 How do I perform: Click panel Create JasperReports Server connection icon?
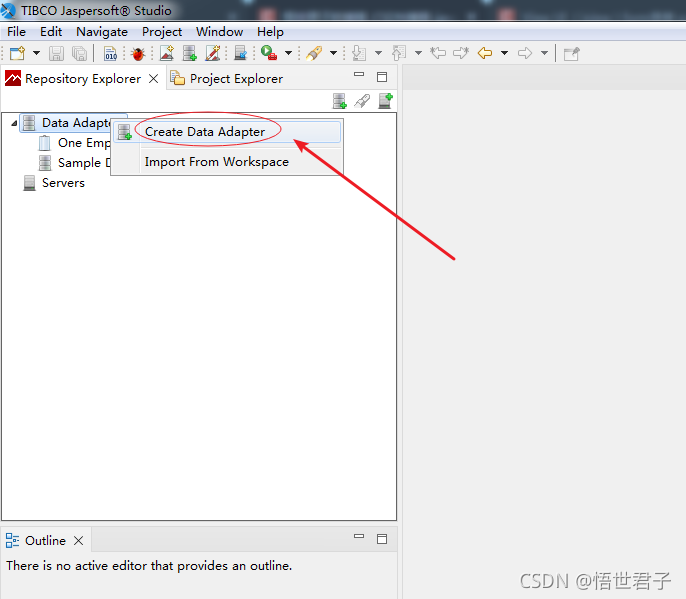pos(385,101)
